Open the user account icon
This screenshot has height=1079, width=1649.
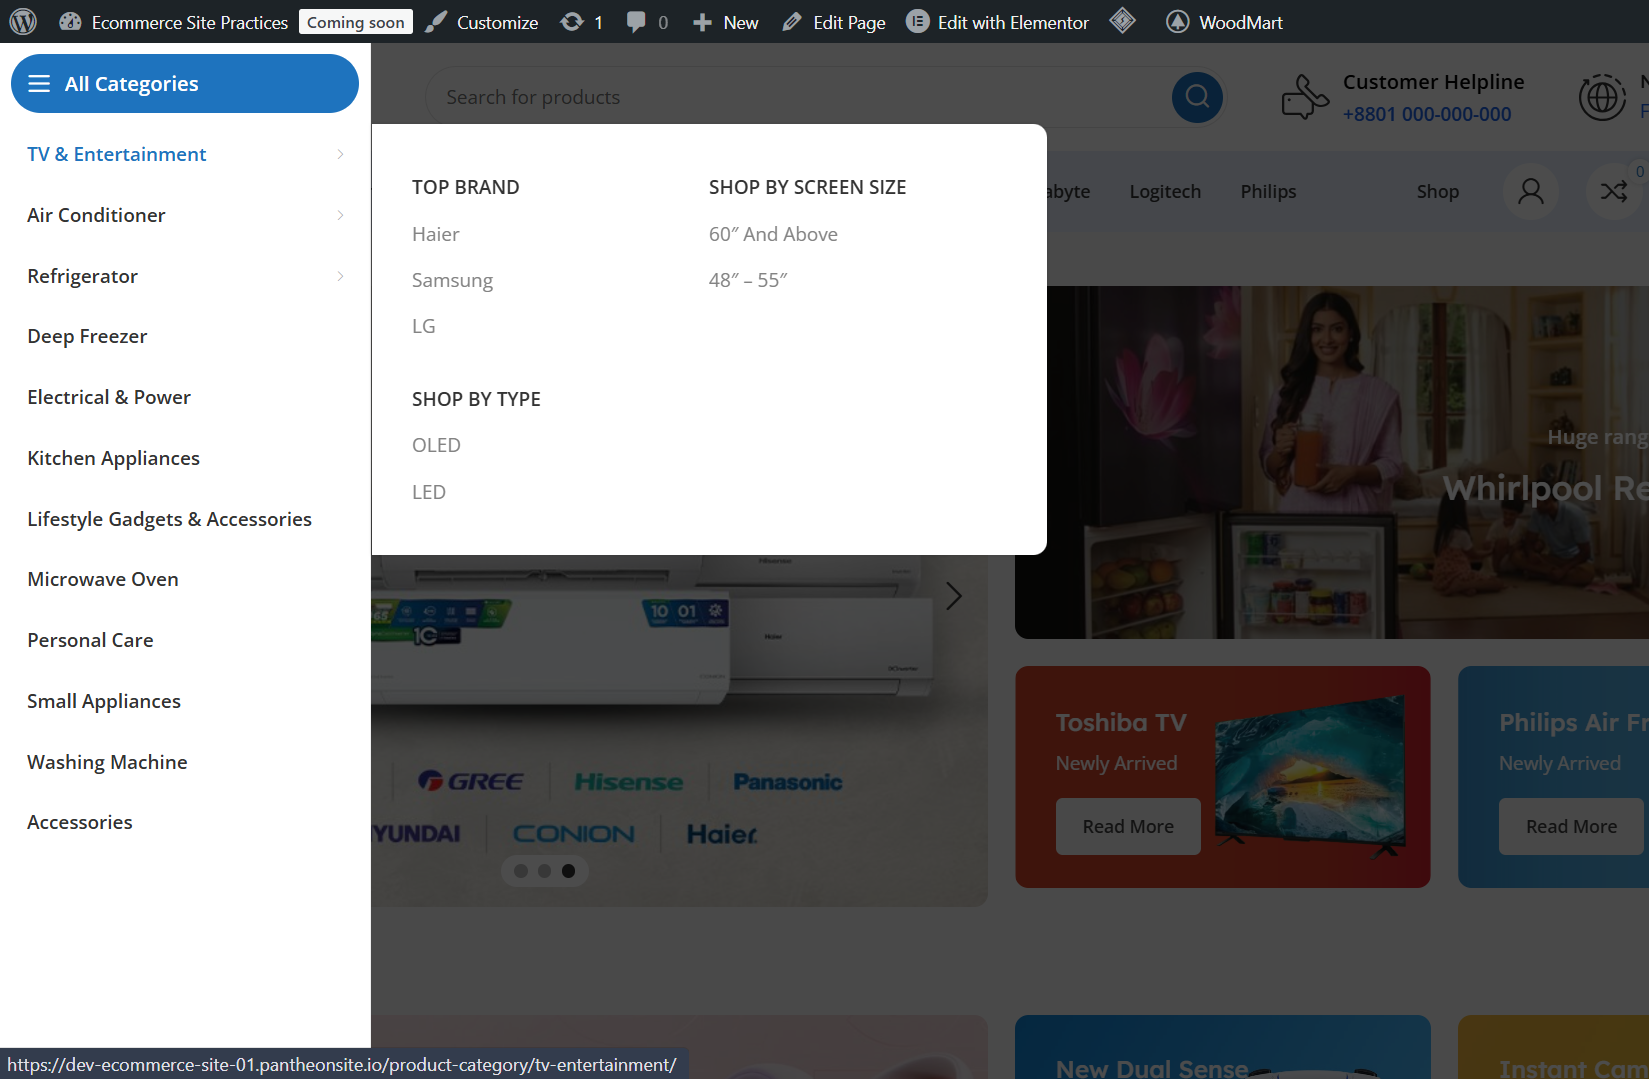tap(1531, 191)
